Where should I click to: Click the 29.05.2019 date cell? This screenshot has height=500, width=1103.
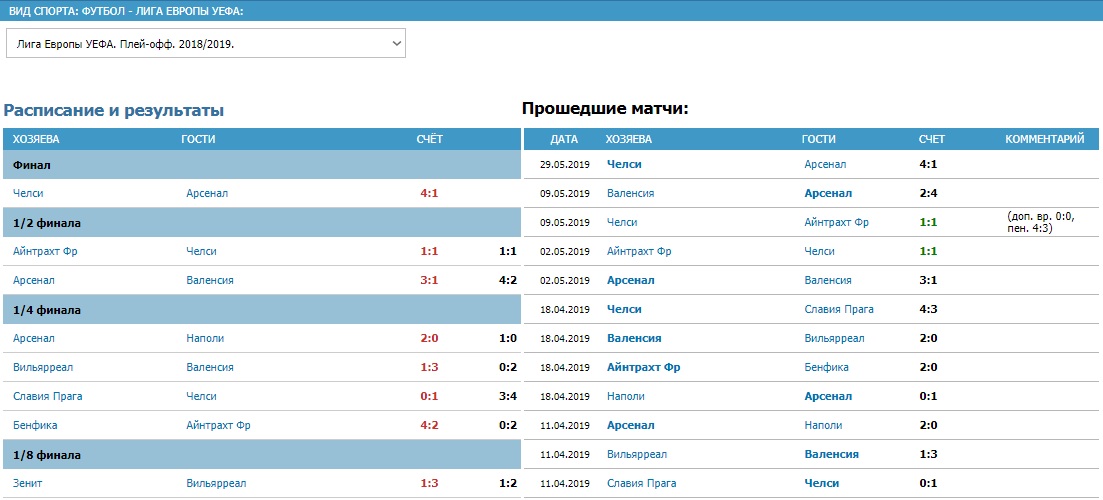(564, 165)
